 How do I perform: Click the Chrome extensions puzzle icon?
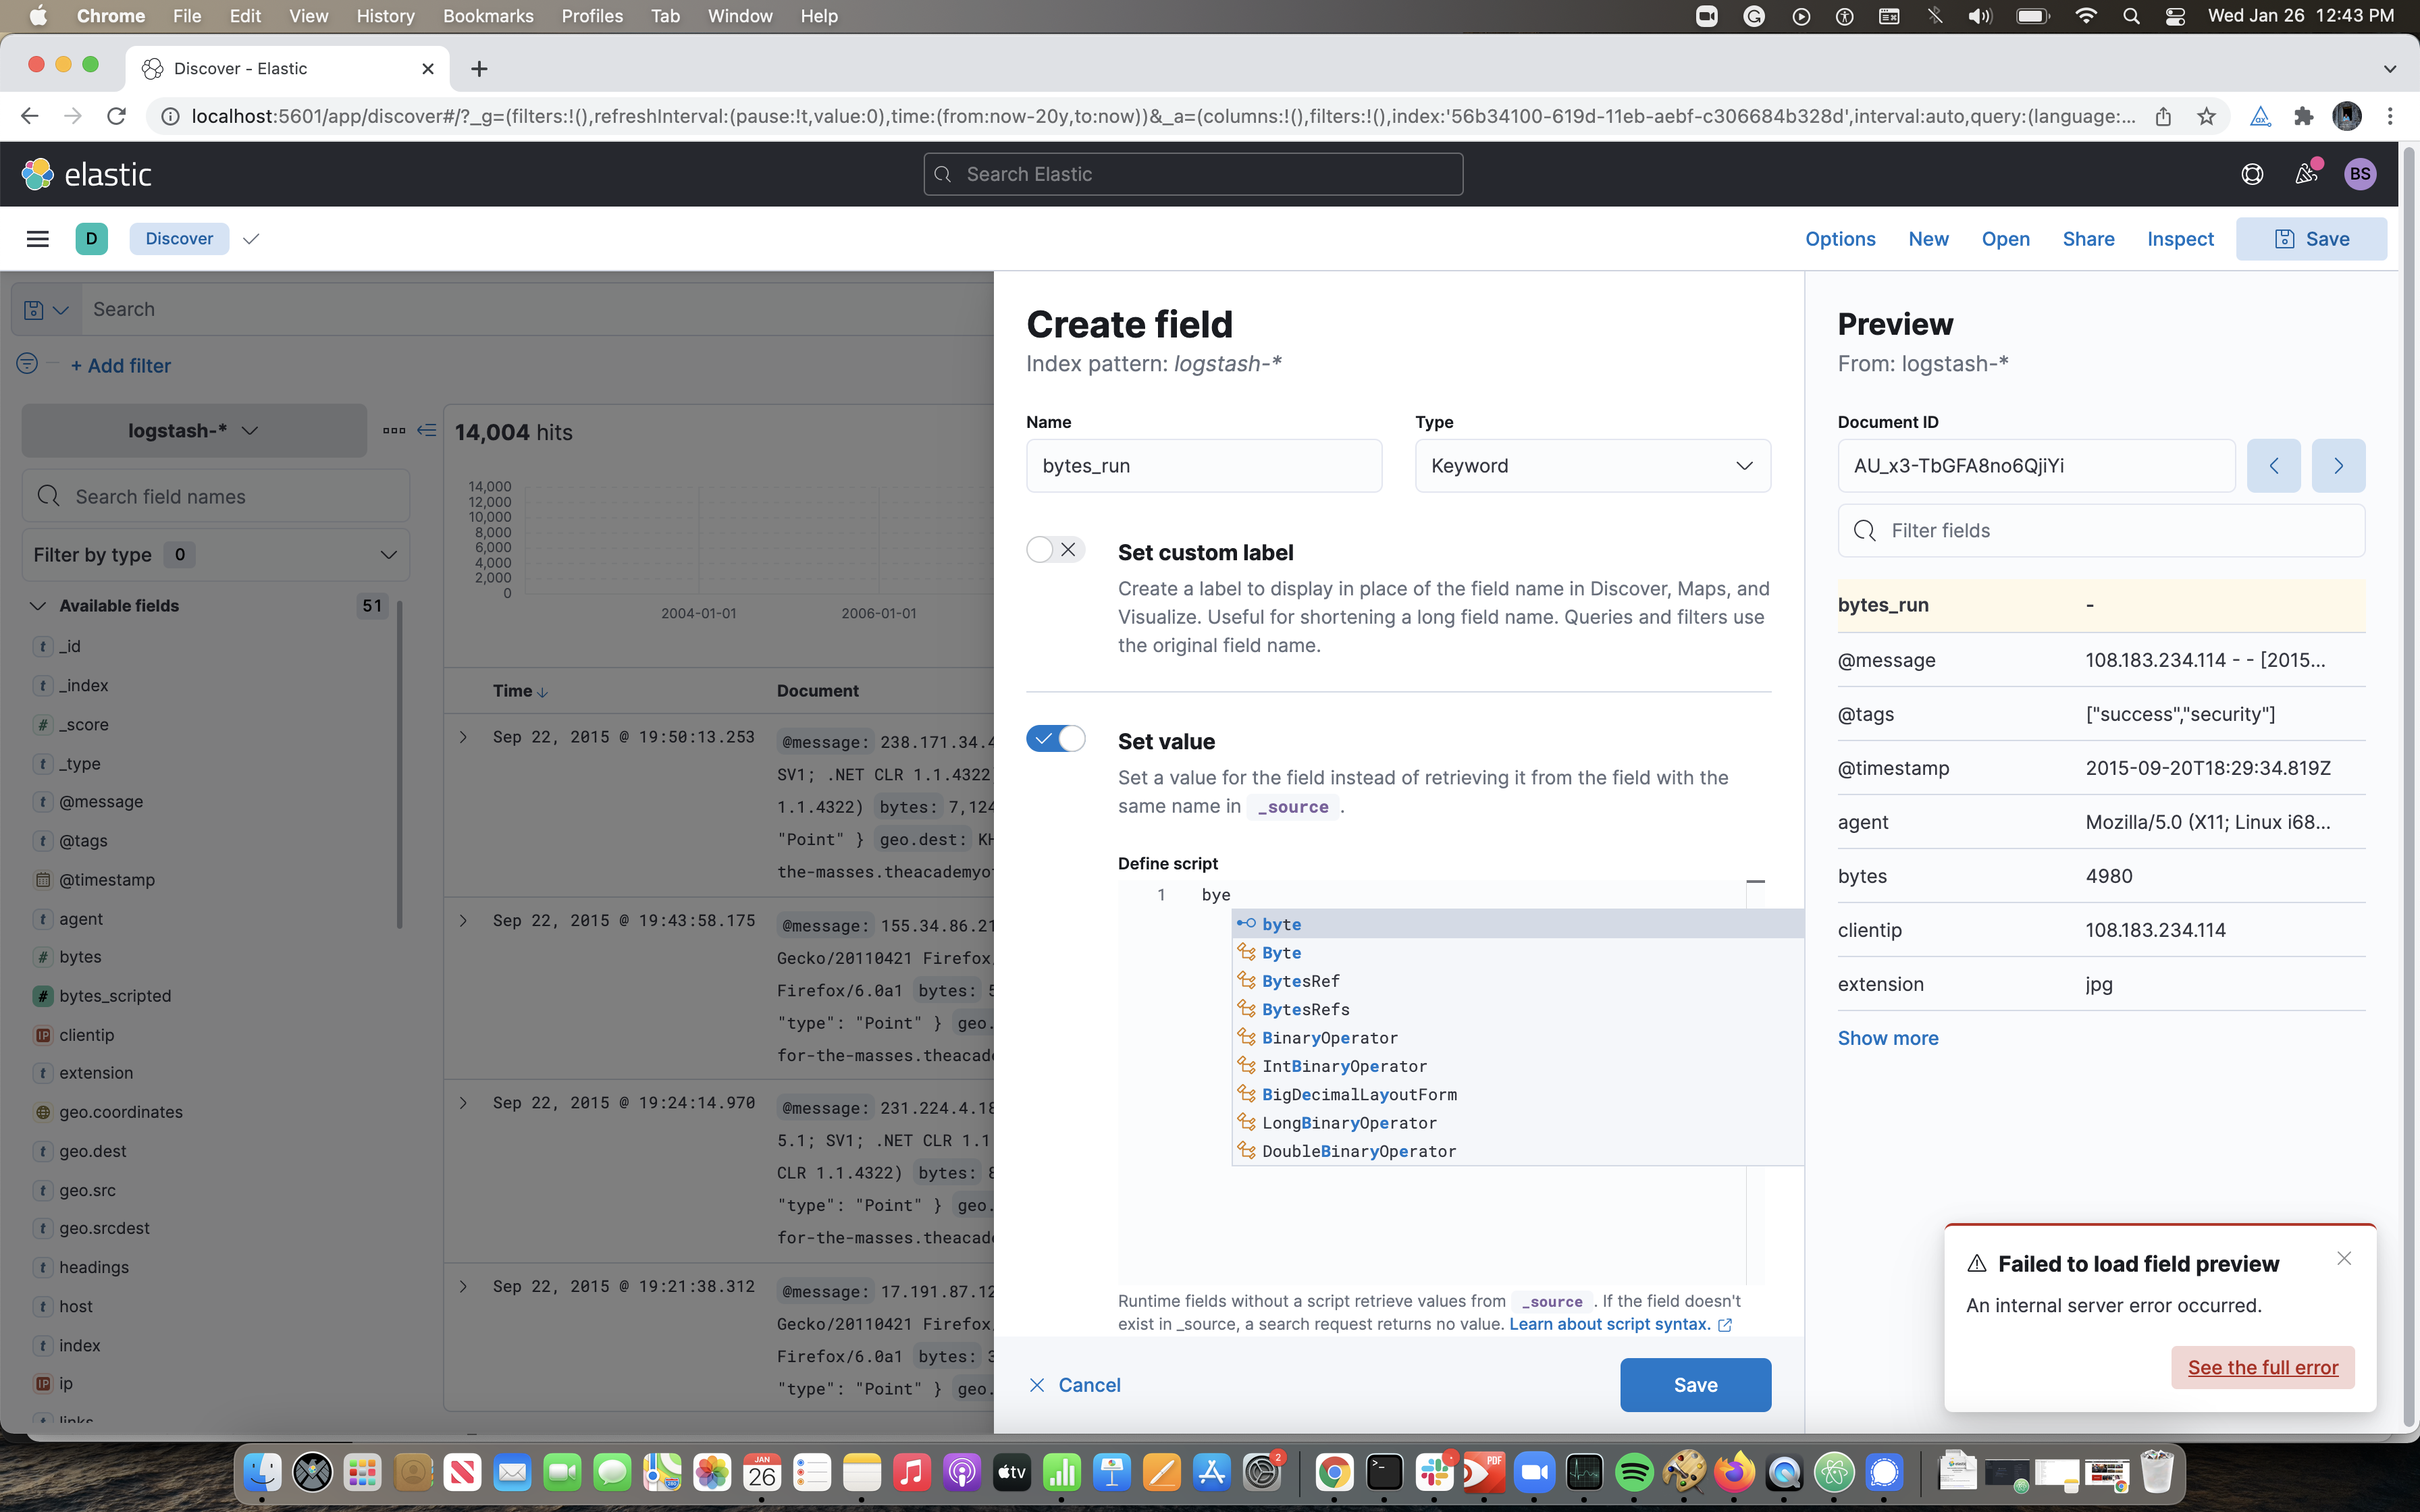pyautogui.click(x=2304, y=117)
